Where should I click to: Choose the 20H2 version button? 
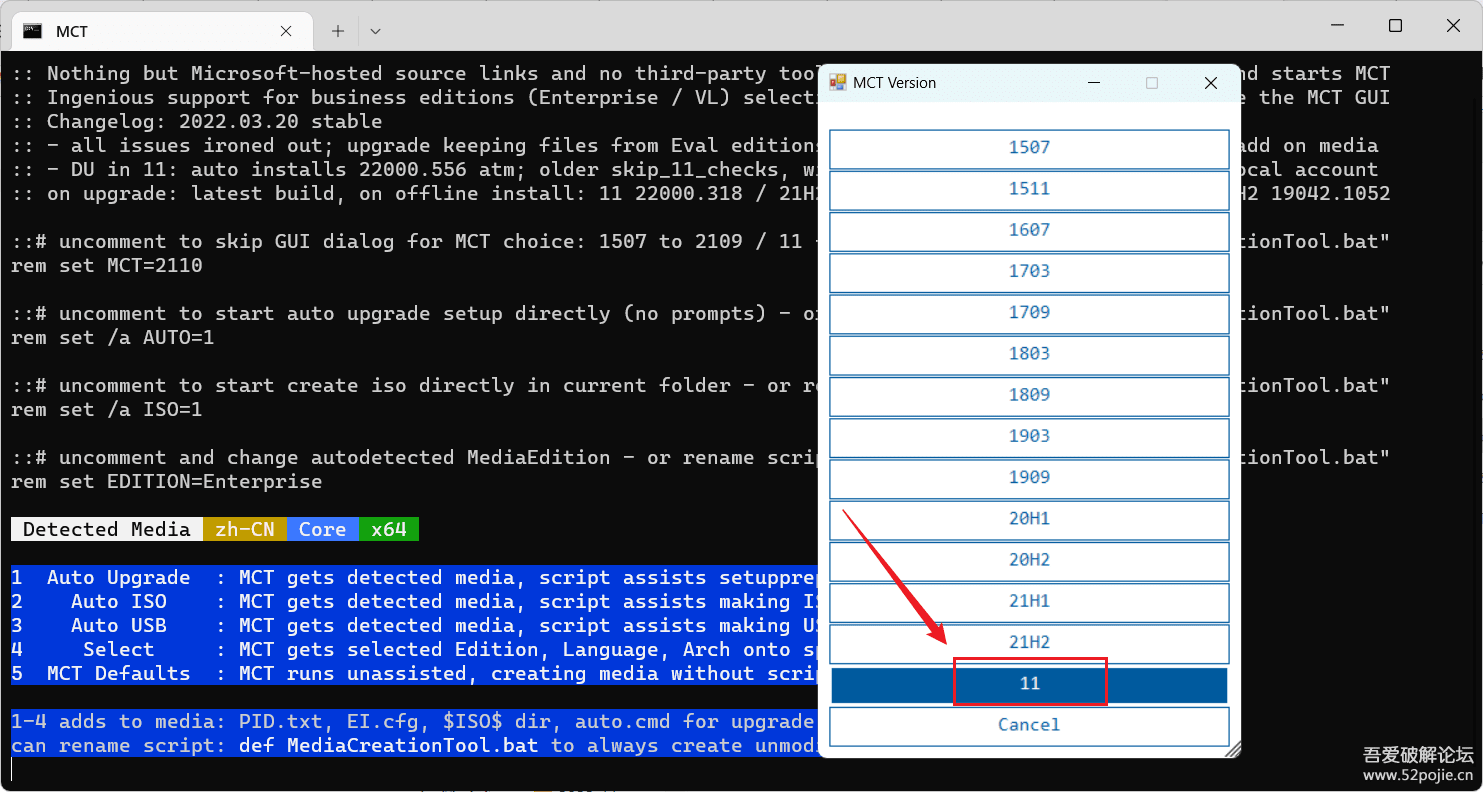(x=1029, y=560)
